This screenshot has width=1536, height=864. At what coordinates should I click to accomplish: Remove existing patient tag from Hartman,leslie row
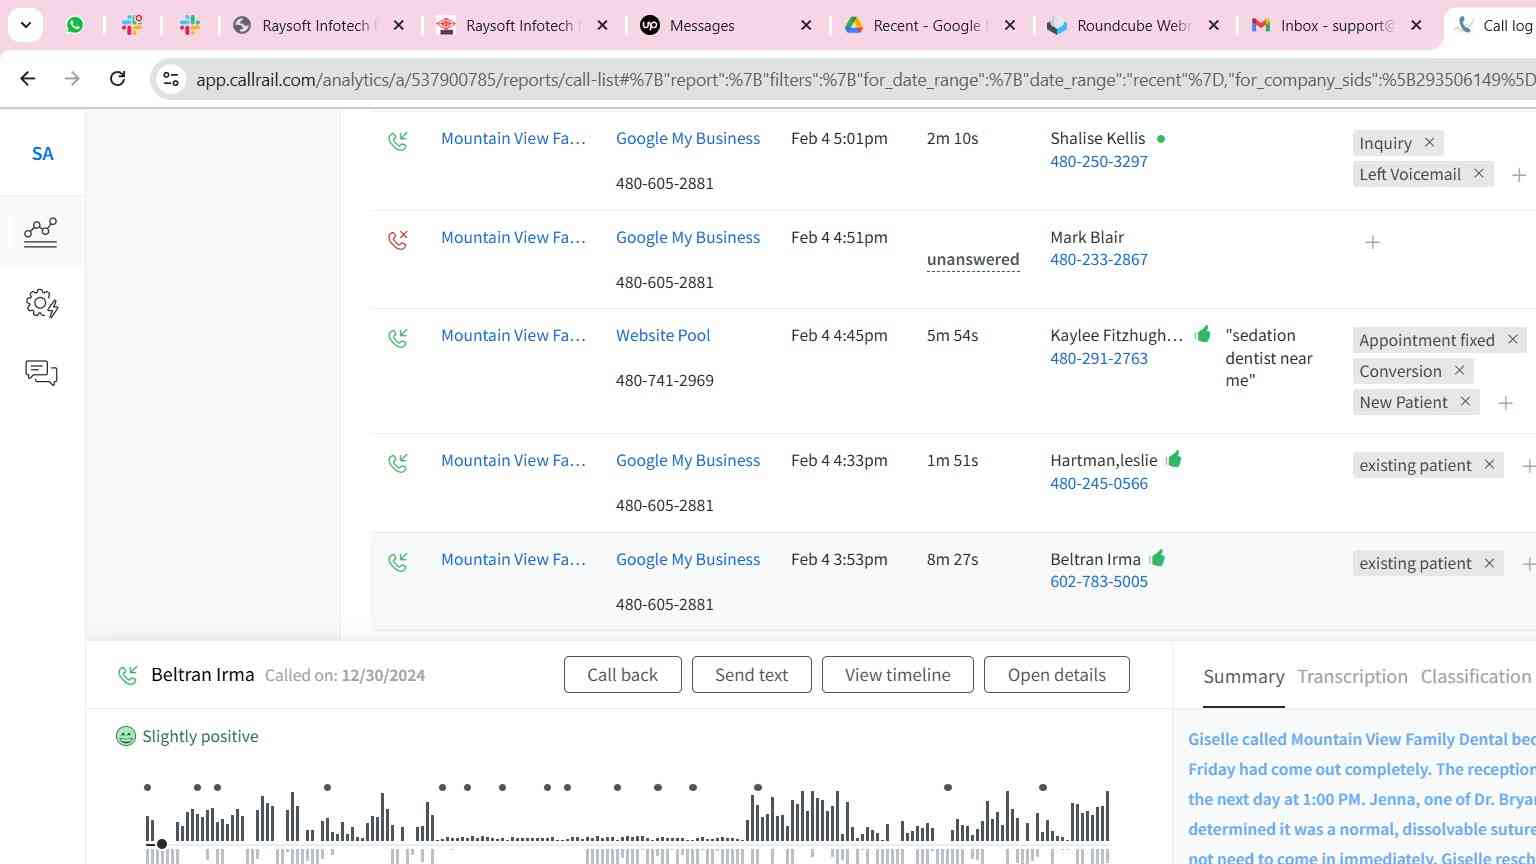coord(1489,465)
